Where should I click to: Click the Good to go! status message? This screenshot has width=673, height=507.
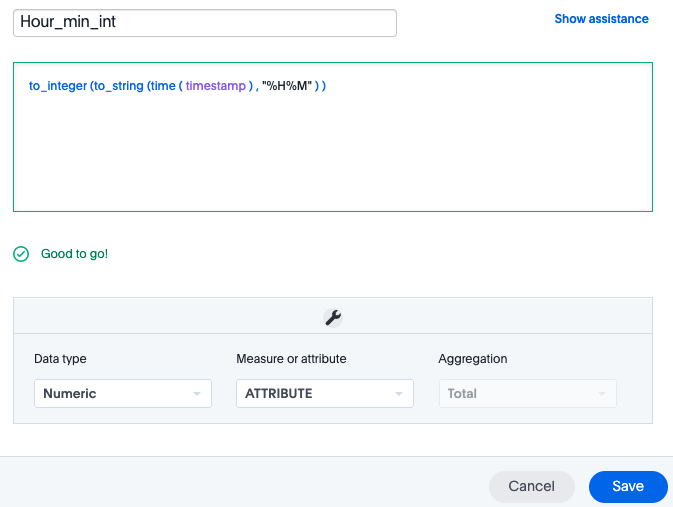click(74, 254)
